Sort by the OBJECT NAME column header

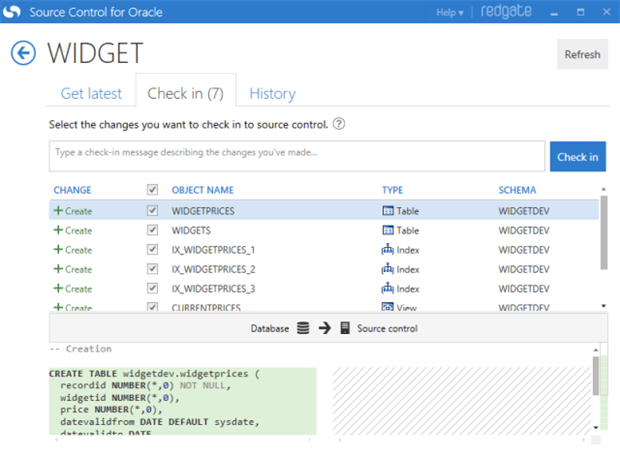[x=202, y=190]
